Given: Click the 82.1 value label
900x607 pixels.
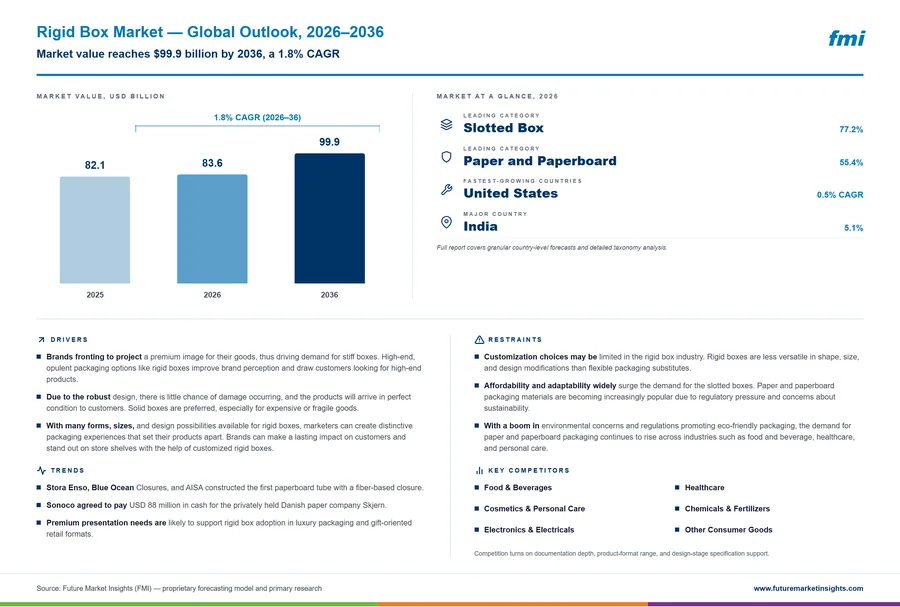Looking at the screenshot, I should [95, 165].
